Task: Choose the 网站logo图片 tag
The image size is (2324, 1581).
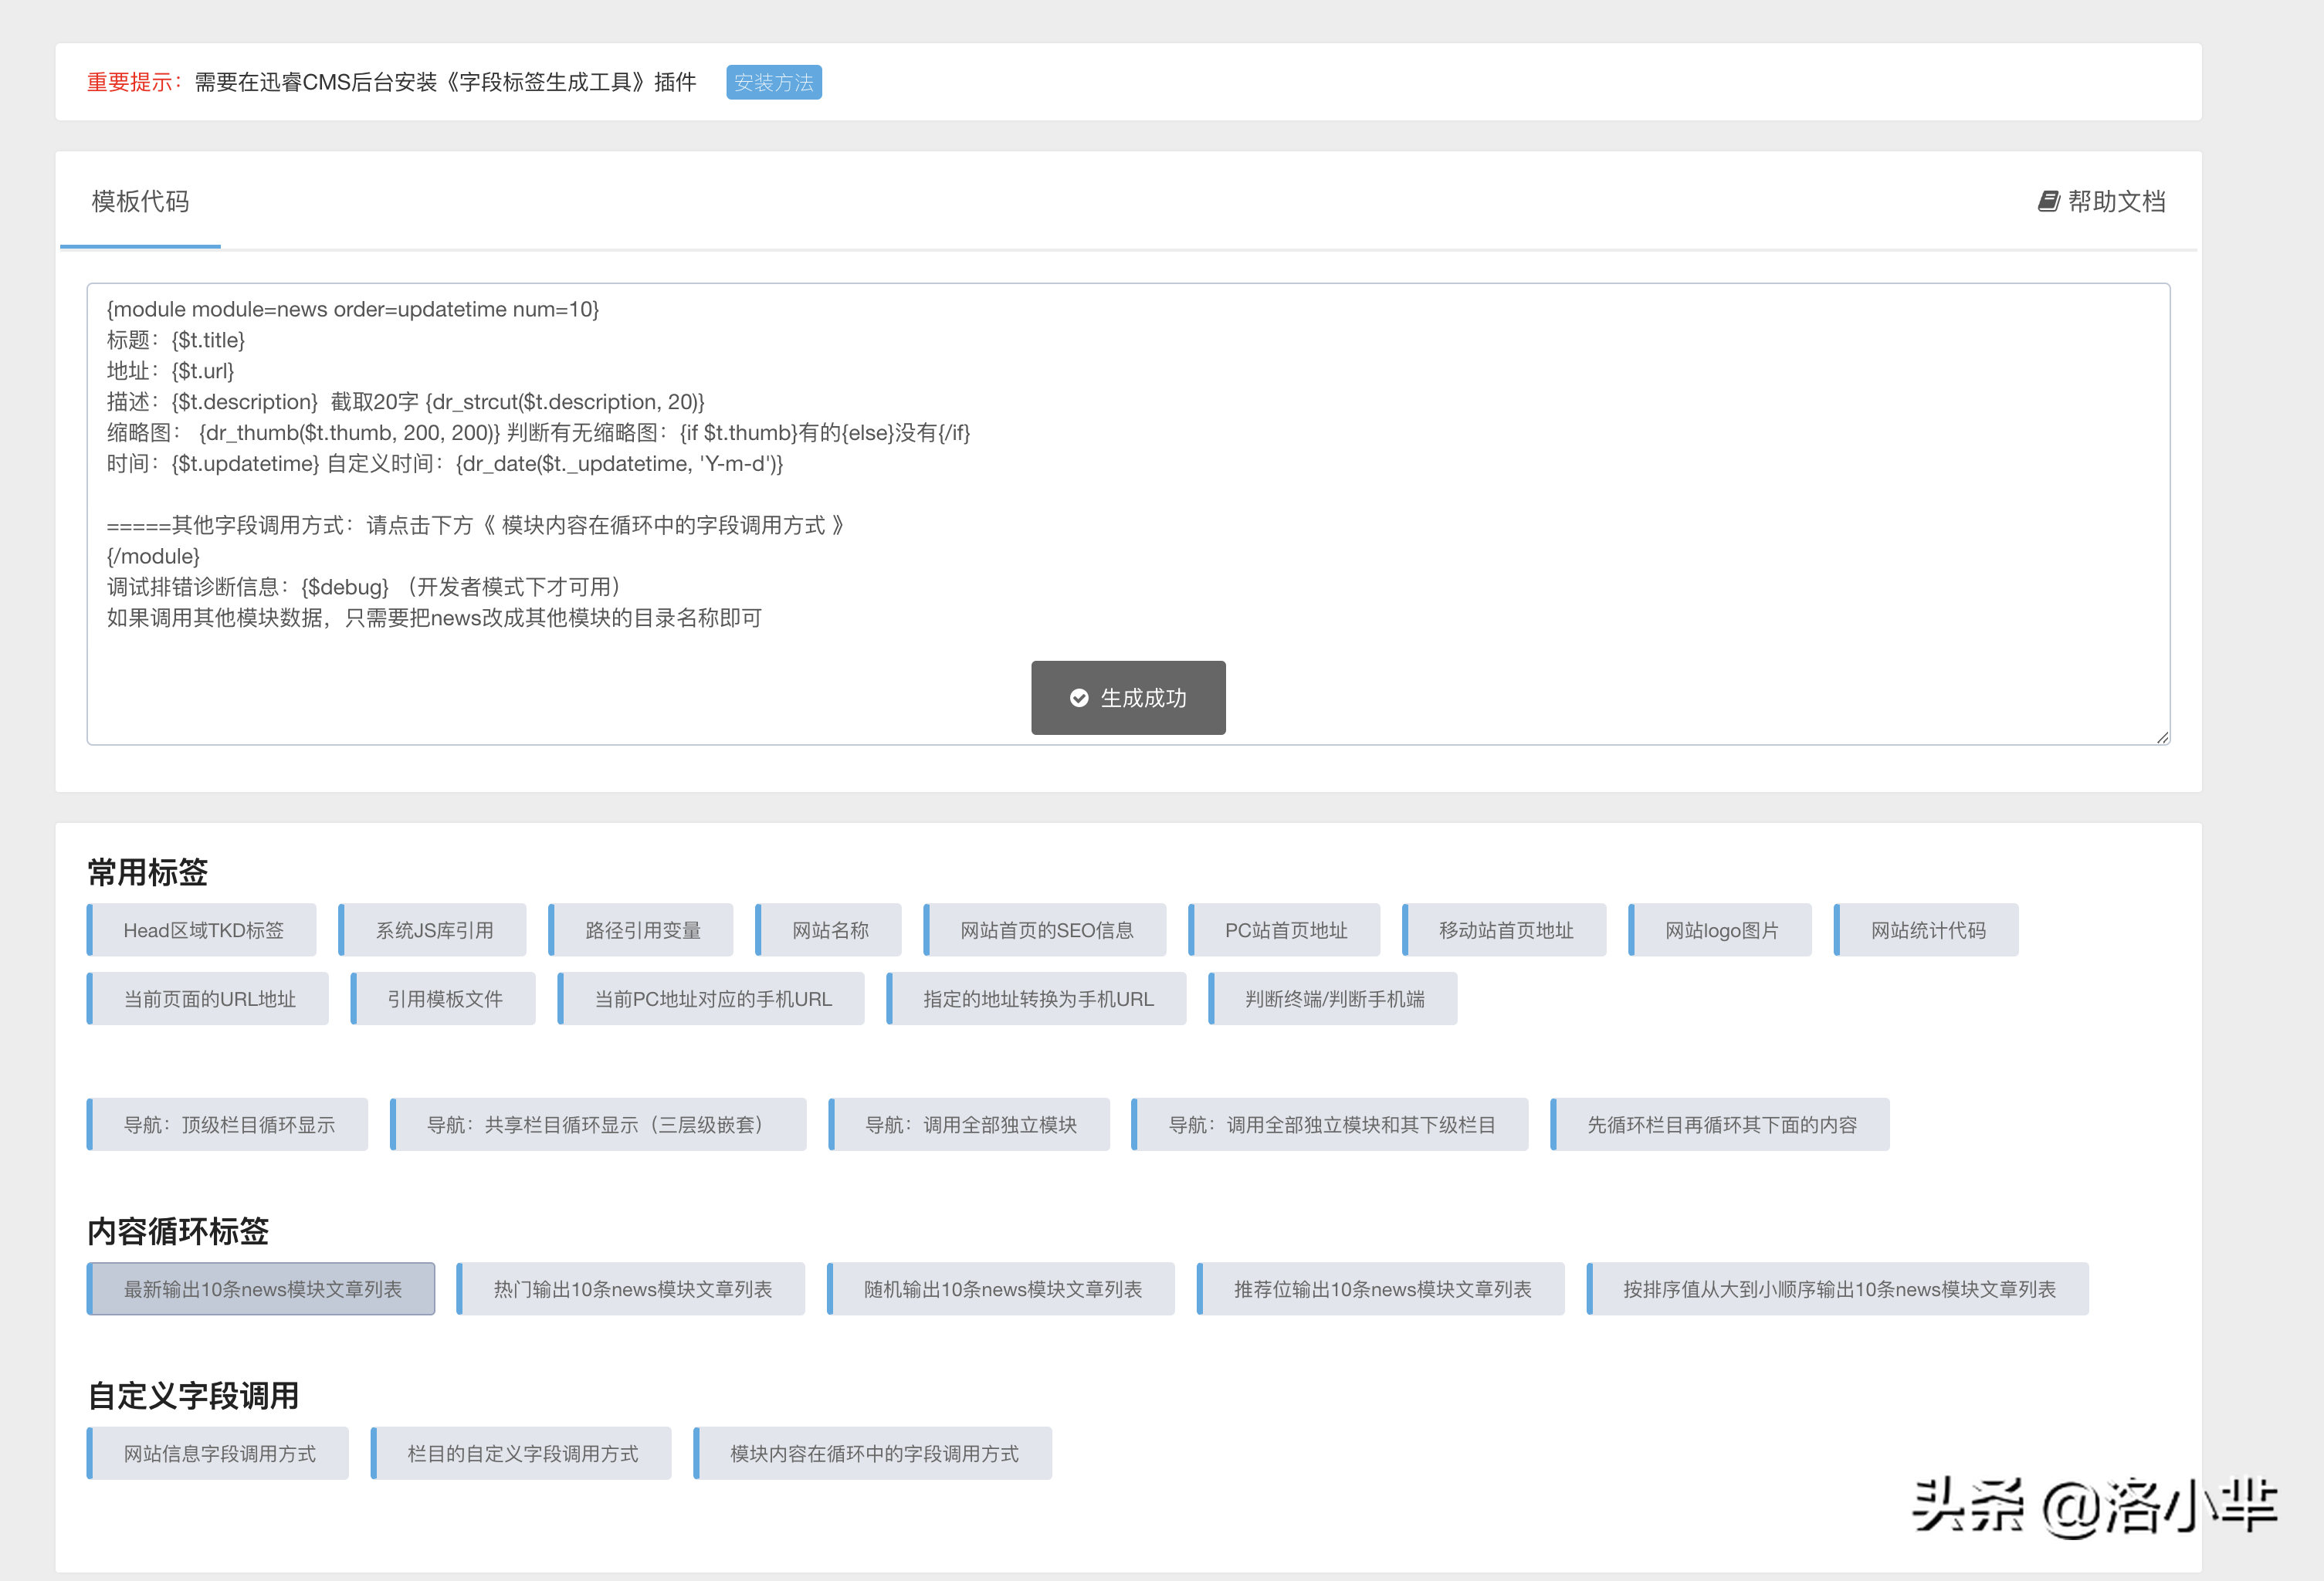Action: point(1721,930)
